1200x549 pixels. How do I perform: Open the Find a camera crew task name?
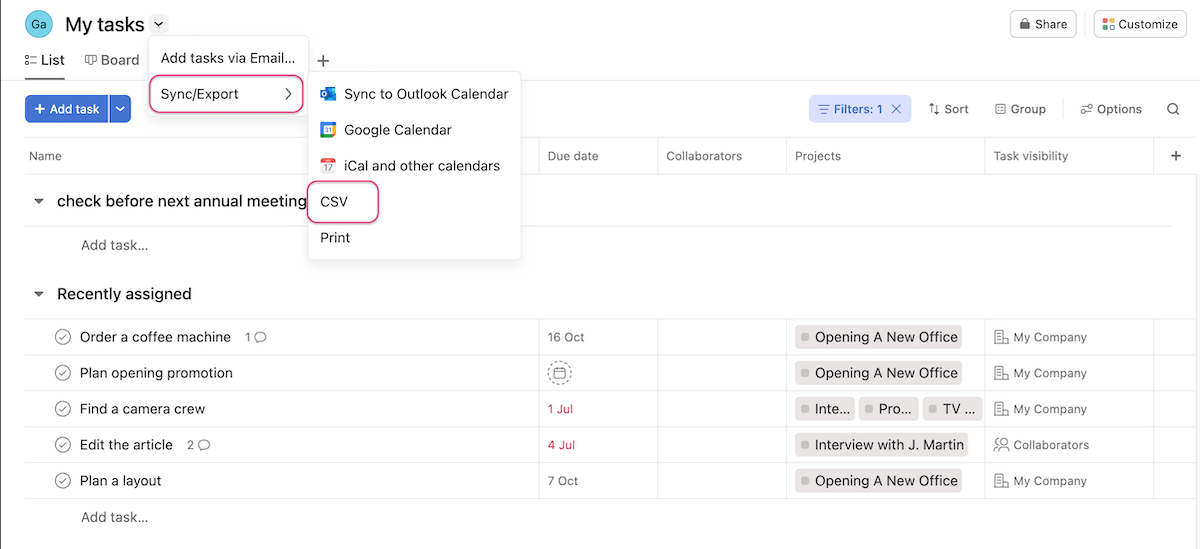tap(142, 409)
